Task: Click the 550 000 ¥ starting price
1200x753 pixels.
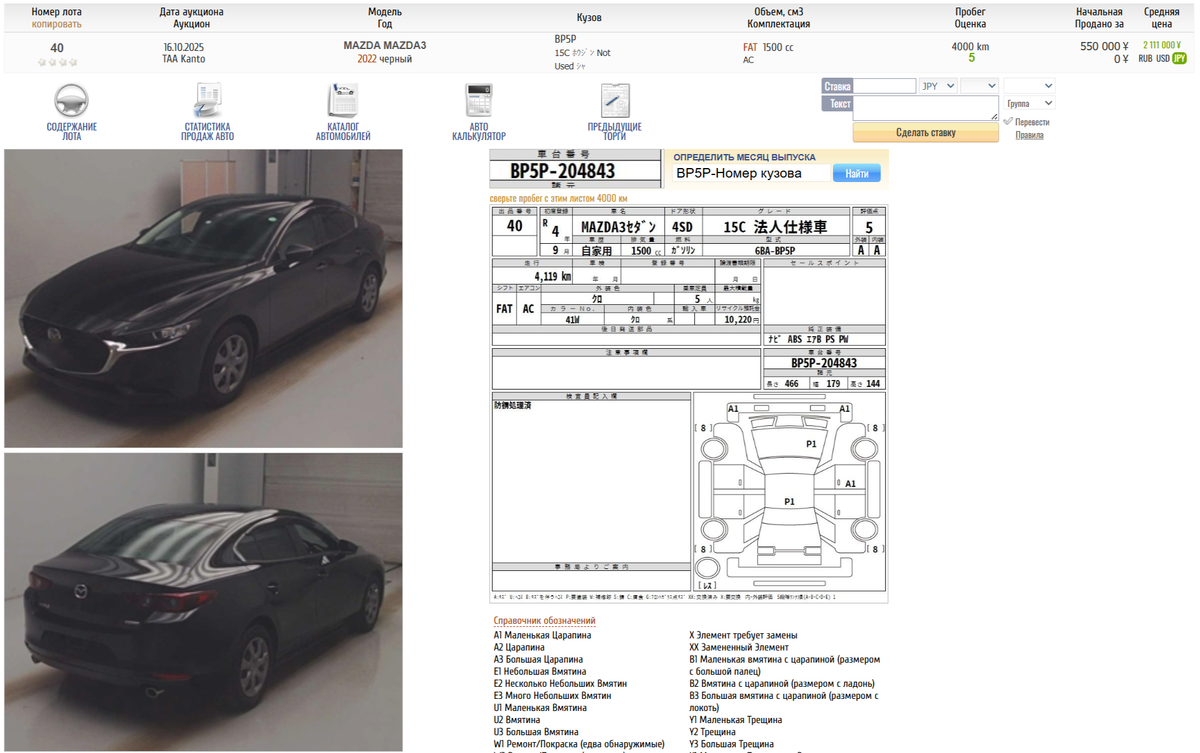Action: [1104, 46]
